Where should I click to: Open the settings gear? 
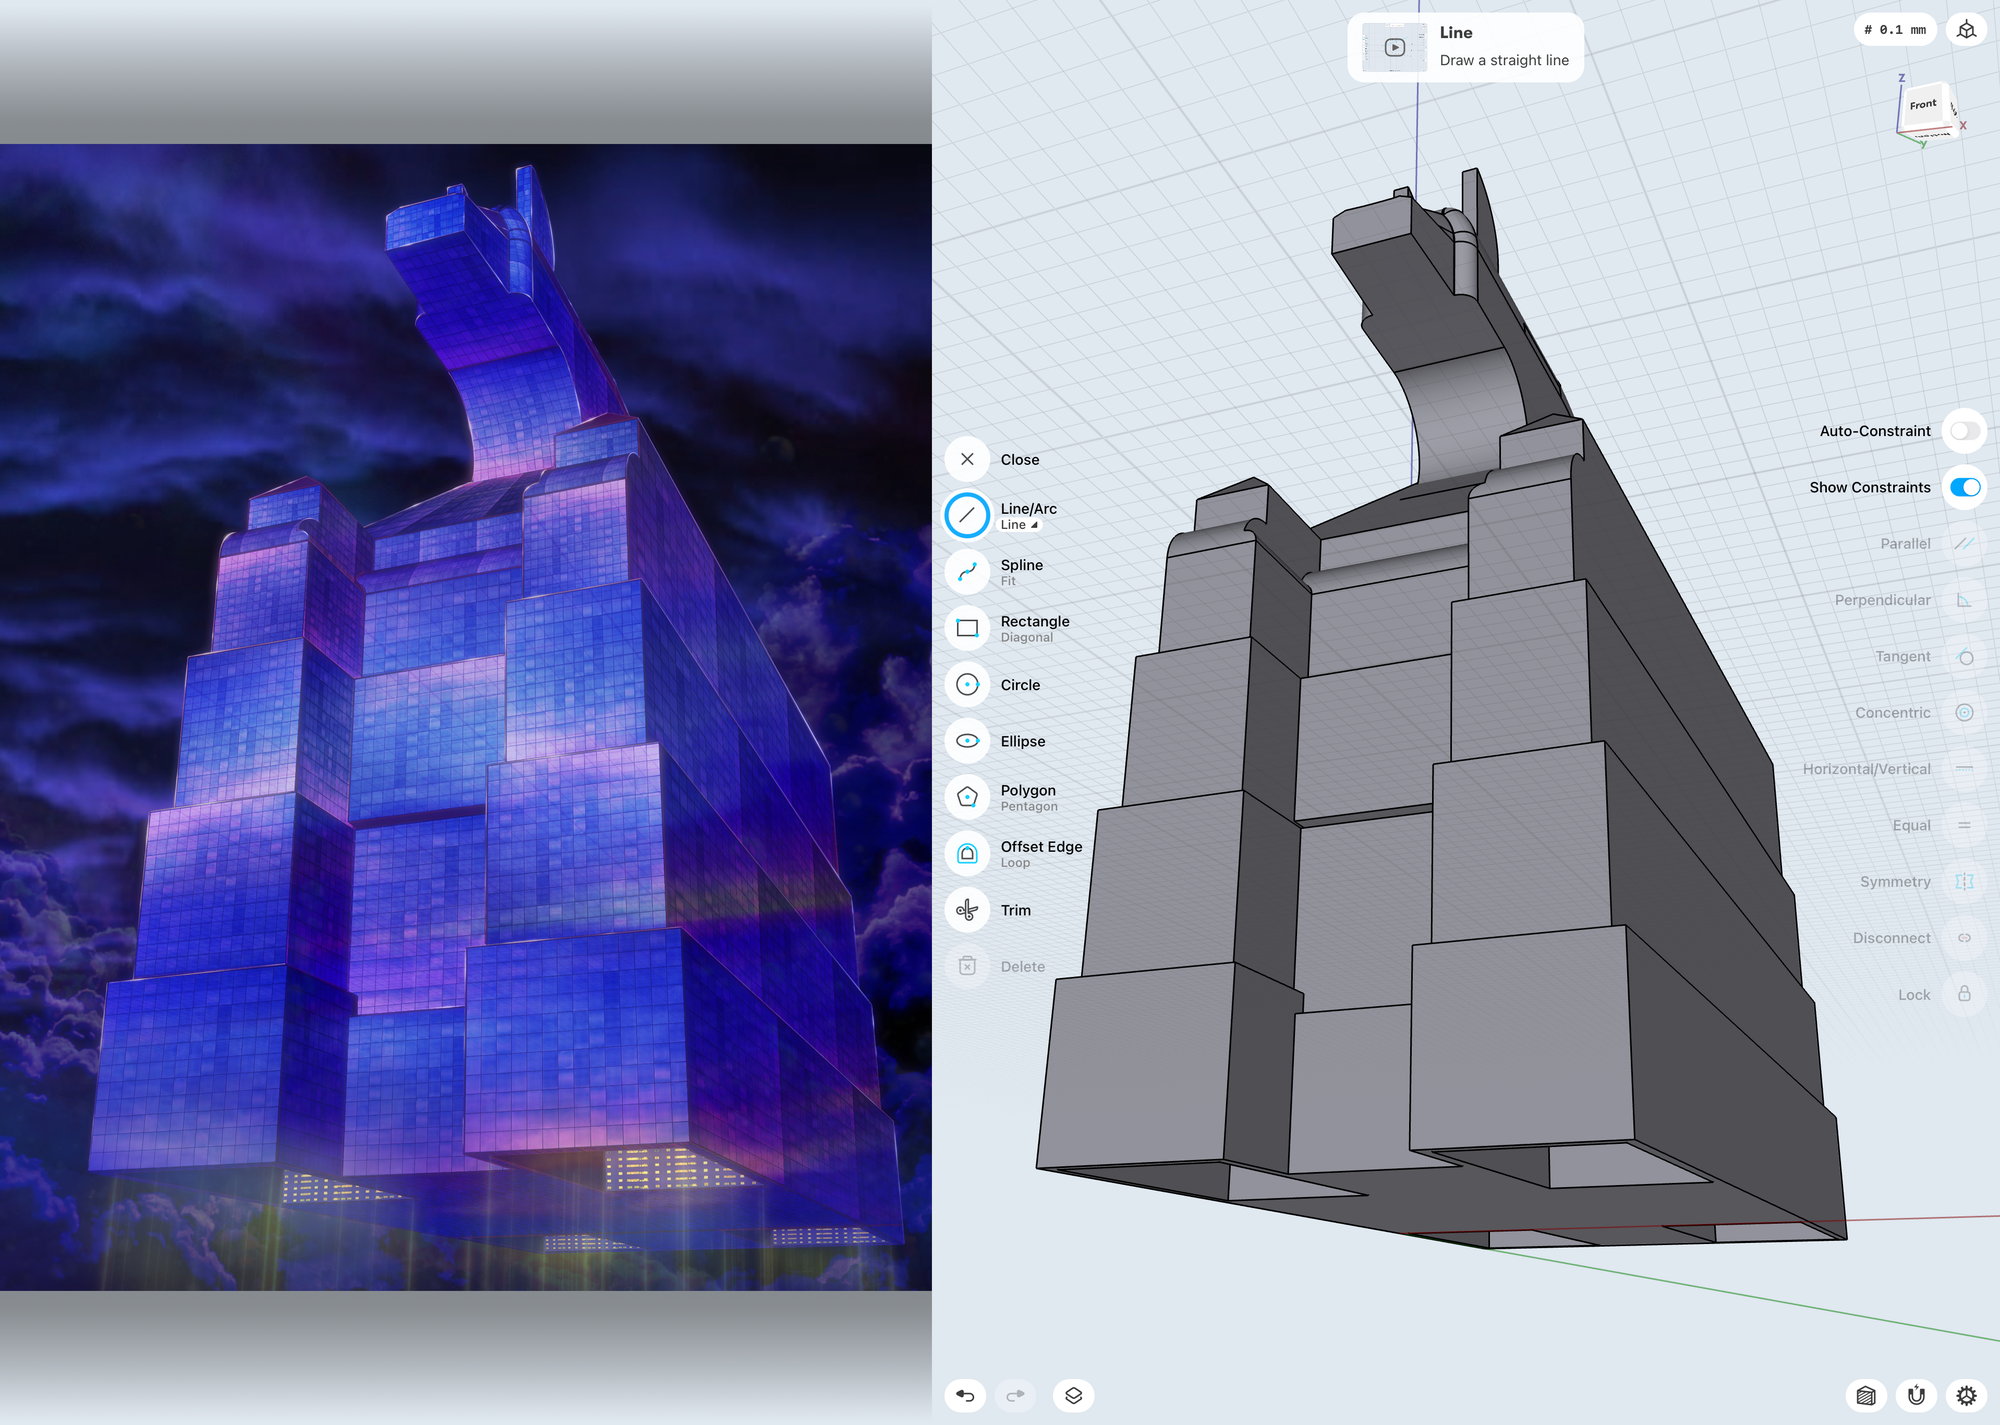(1966, 1395)
